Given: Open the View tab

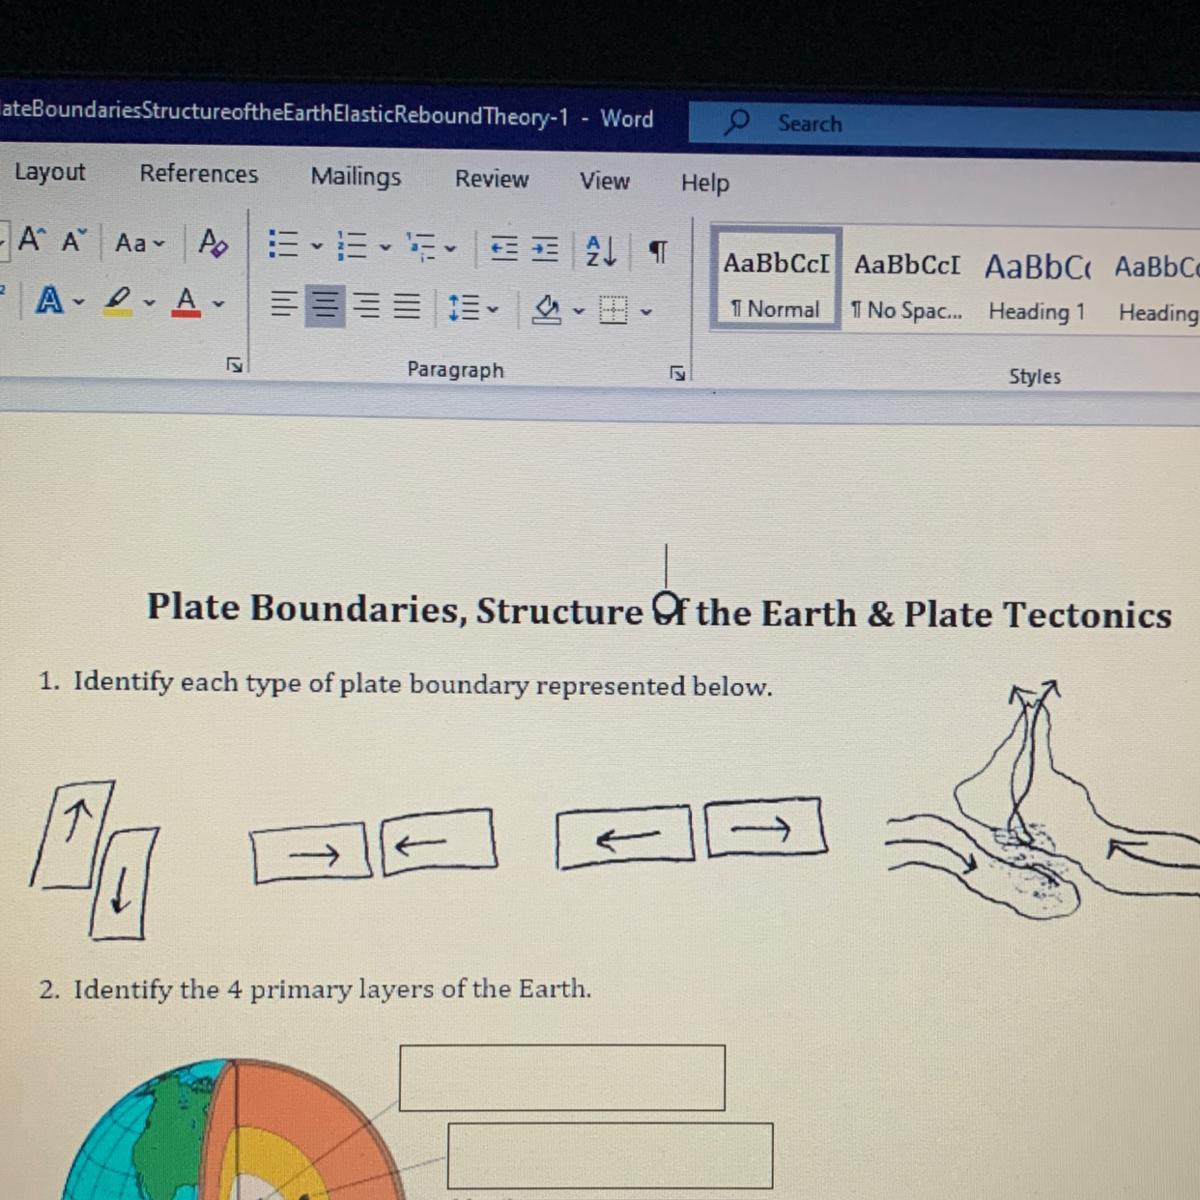Looking at the screenshot, I should pyautogui.click(x=605, y=181).
